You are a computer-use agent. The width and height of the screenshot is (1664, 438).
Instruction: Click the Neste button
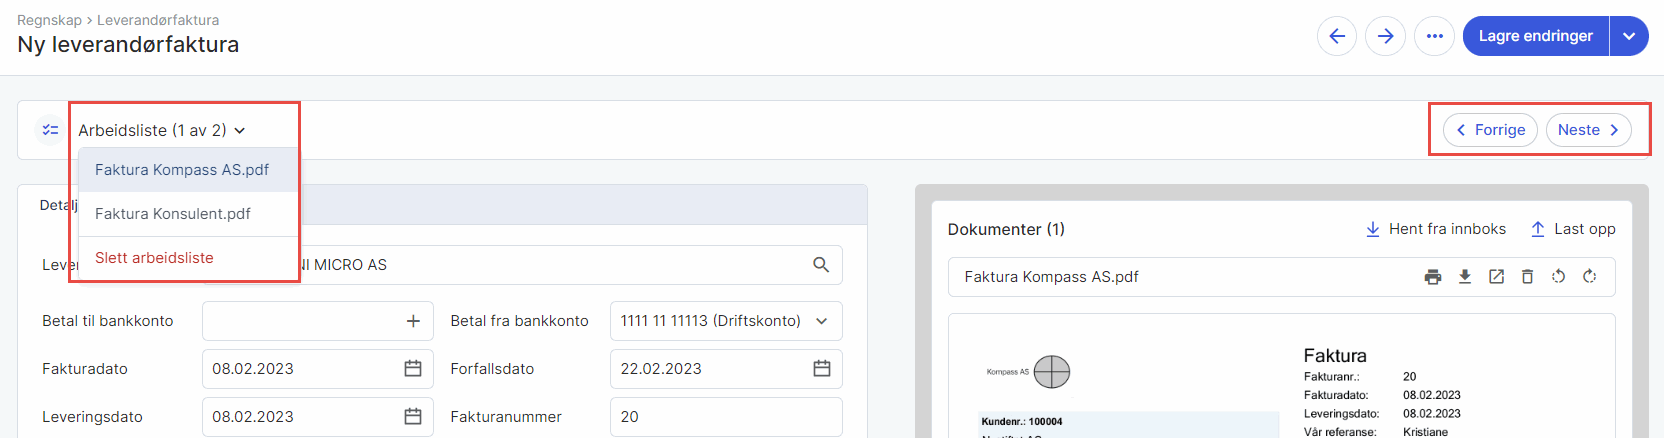[x=1588, y=130]
